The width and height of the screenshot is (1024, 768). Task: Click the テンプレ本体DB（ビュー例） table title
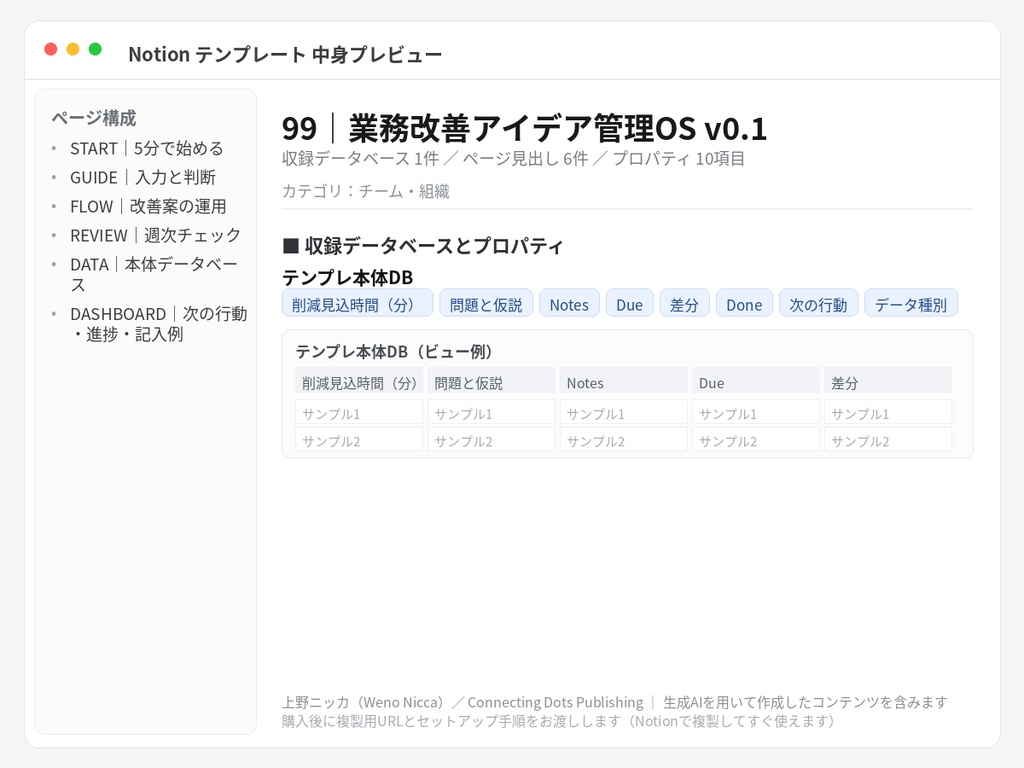[394, 351]
